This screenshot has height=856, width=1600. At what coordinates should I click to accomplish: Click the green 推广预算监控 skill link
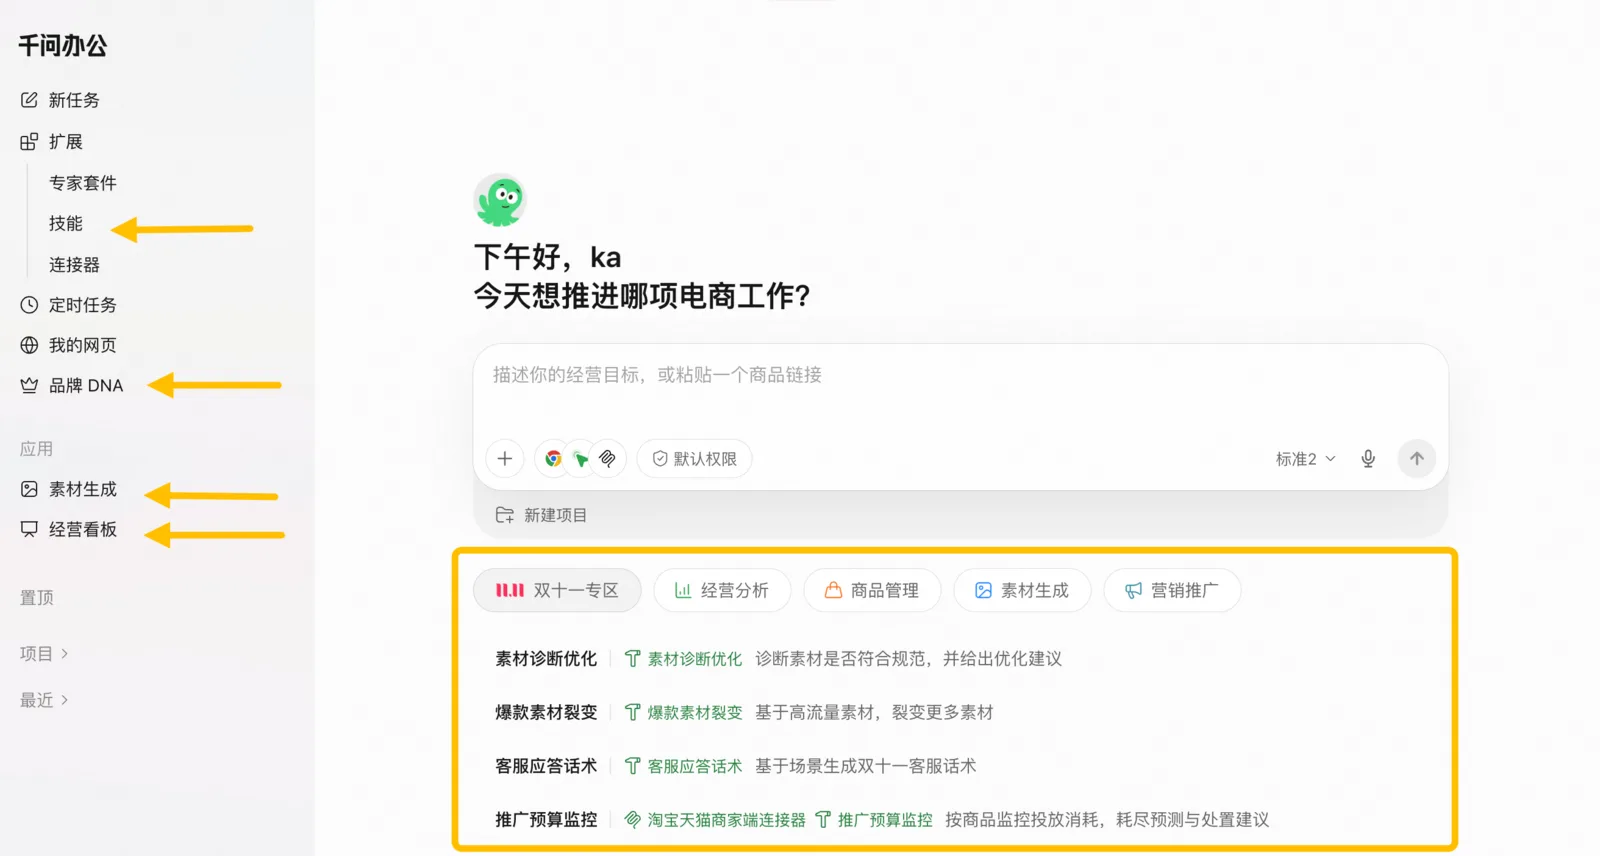click(885, 819)
